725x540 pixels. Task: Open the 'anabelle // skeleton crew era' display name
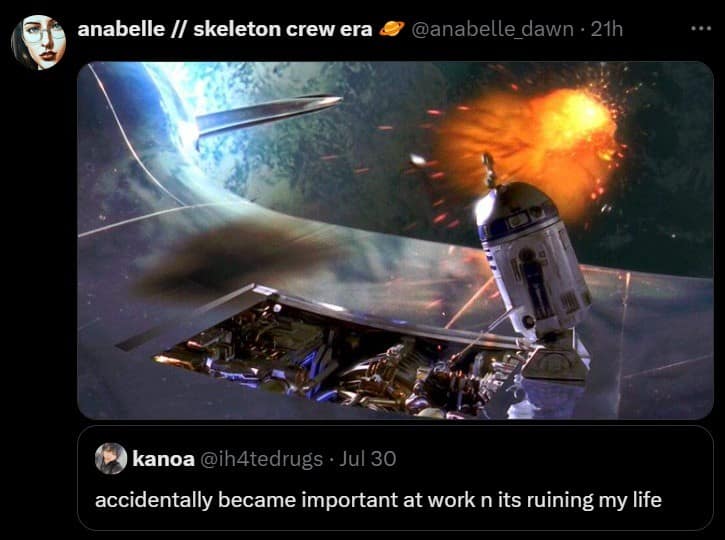[225, 29]
